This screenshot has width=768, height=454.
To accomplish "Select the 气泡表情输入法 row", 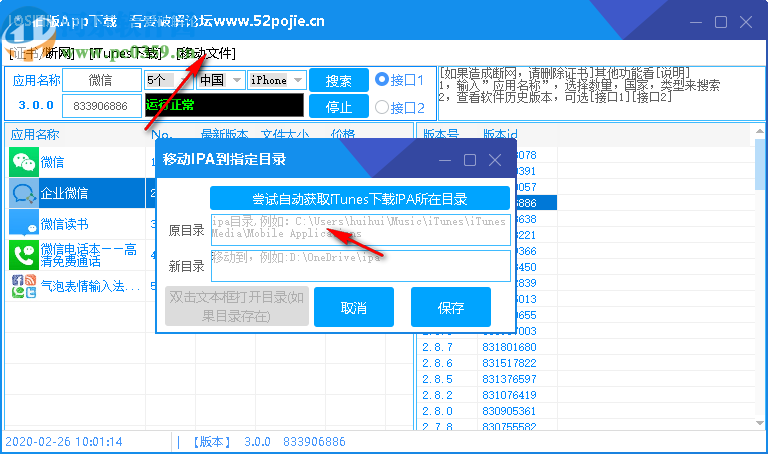I will point(81,286).
